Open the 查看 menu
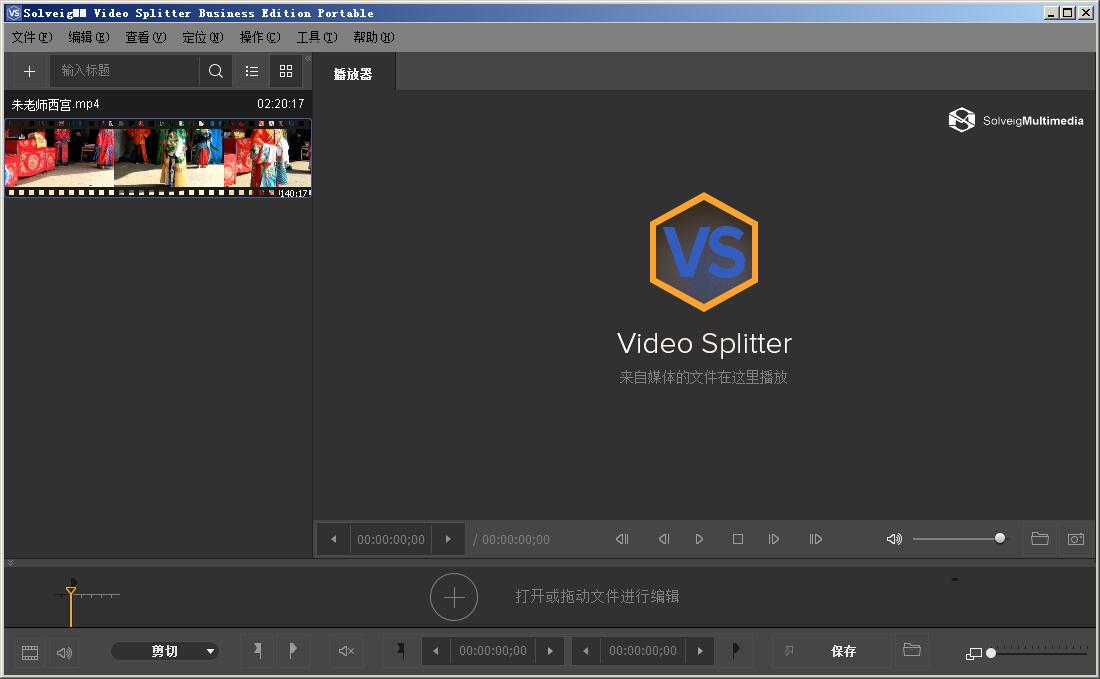This screenshot has height=679, width=1100. click(x=145, y=37)
